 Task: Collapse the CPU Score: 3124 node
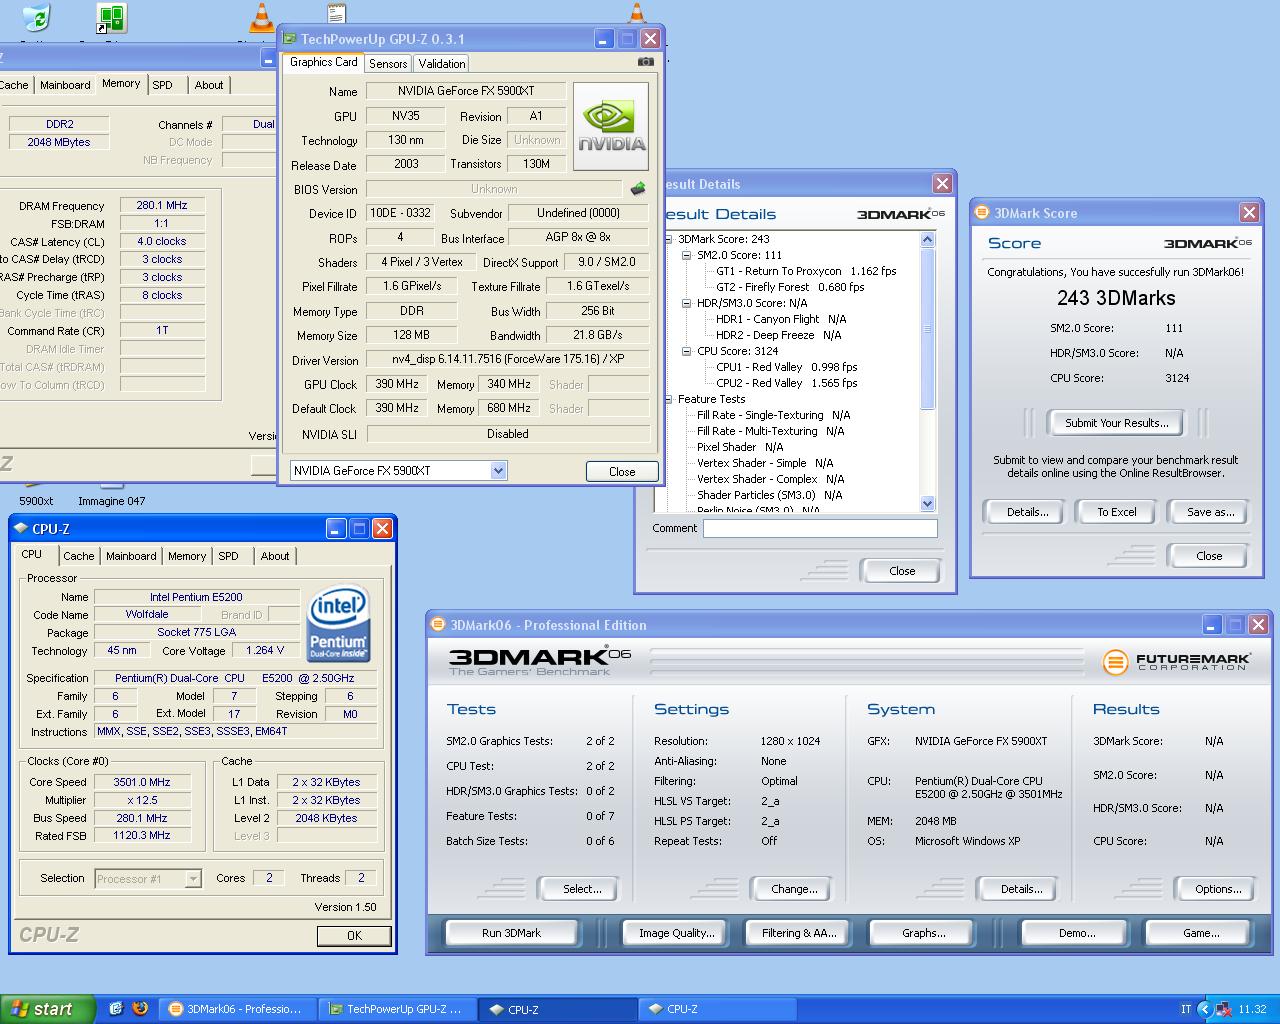(687, 351)
